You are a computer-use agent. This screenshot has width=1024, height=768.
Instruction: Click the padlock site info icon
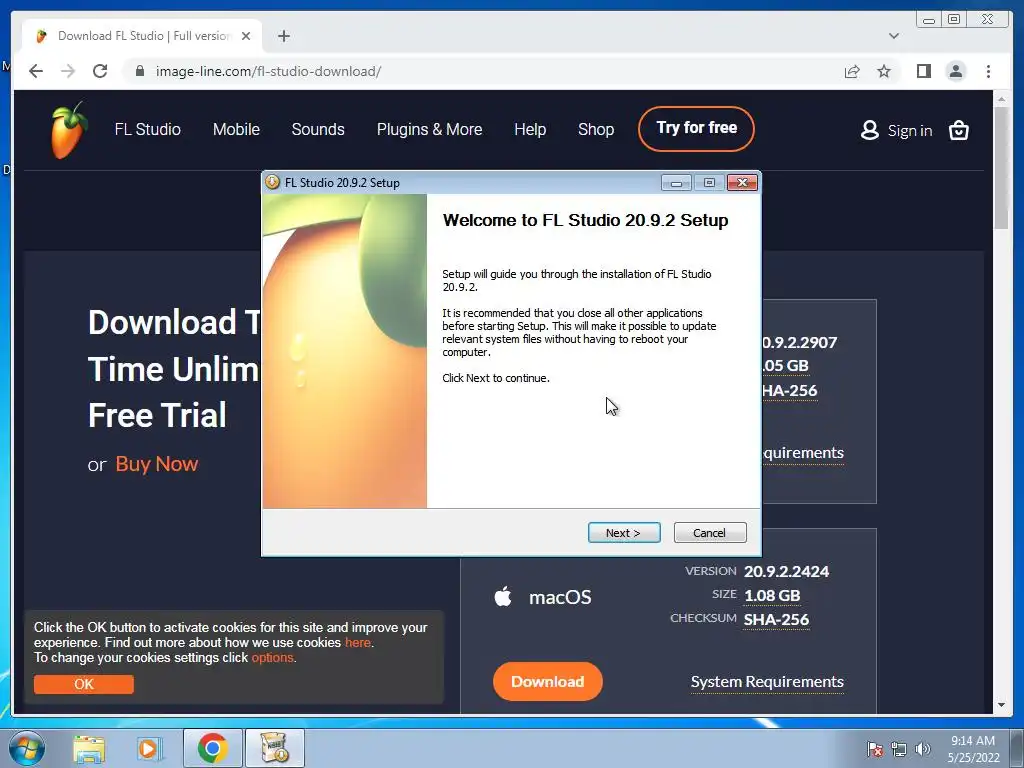pyautogui.click(x=140, y=71)
